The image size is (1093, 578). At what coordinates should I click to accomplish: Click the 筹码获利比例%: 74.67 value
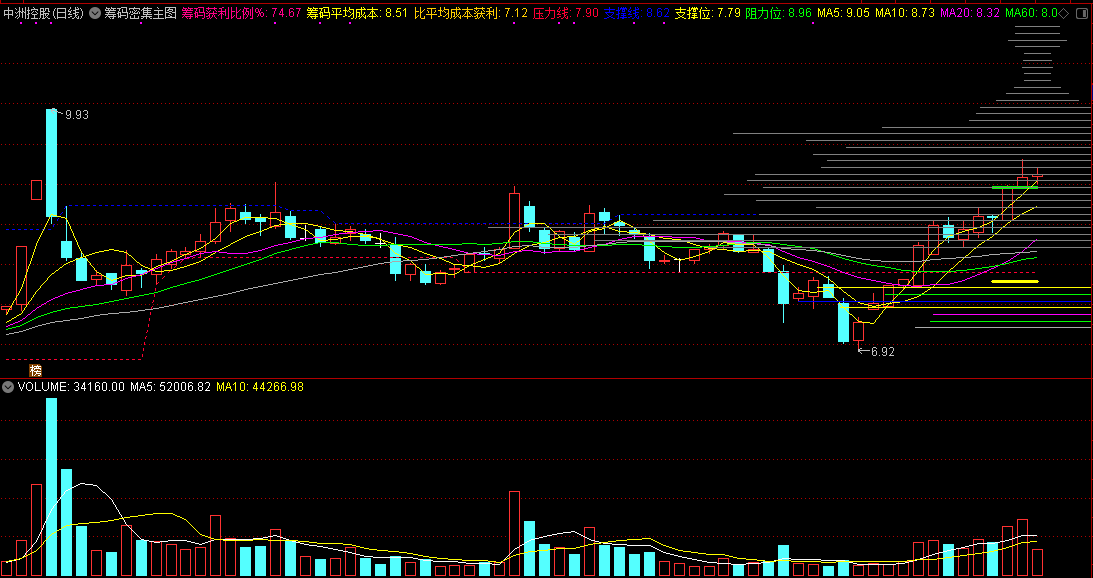click(x=241, y=13)
